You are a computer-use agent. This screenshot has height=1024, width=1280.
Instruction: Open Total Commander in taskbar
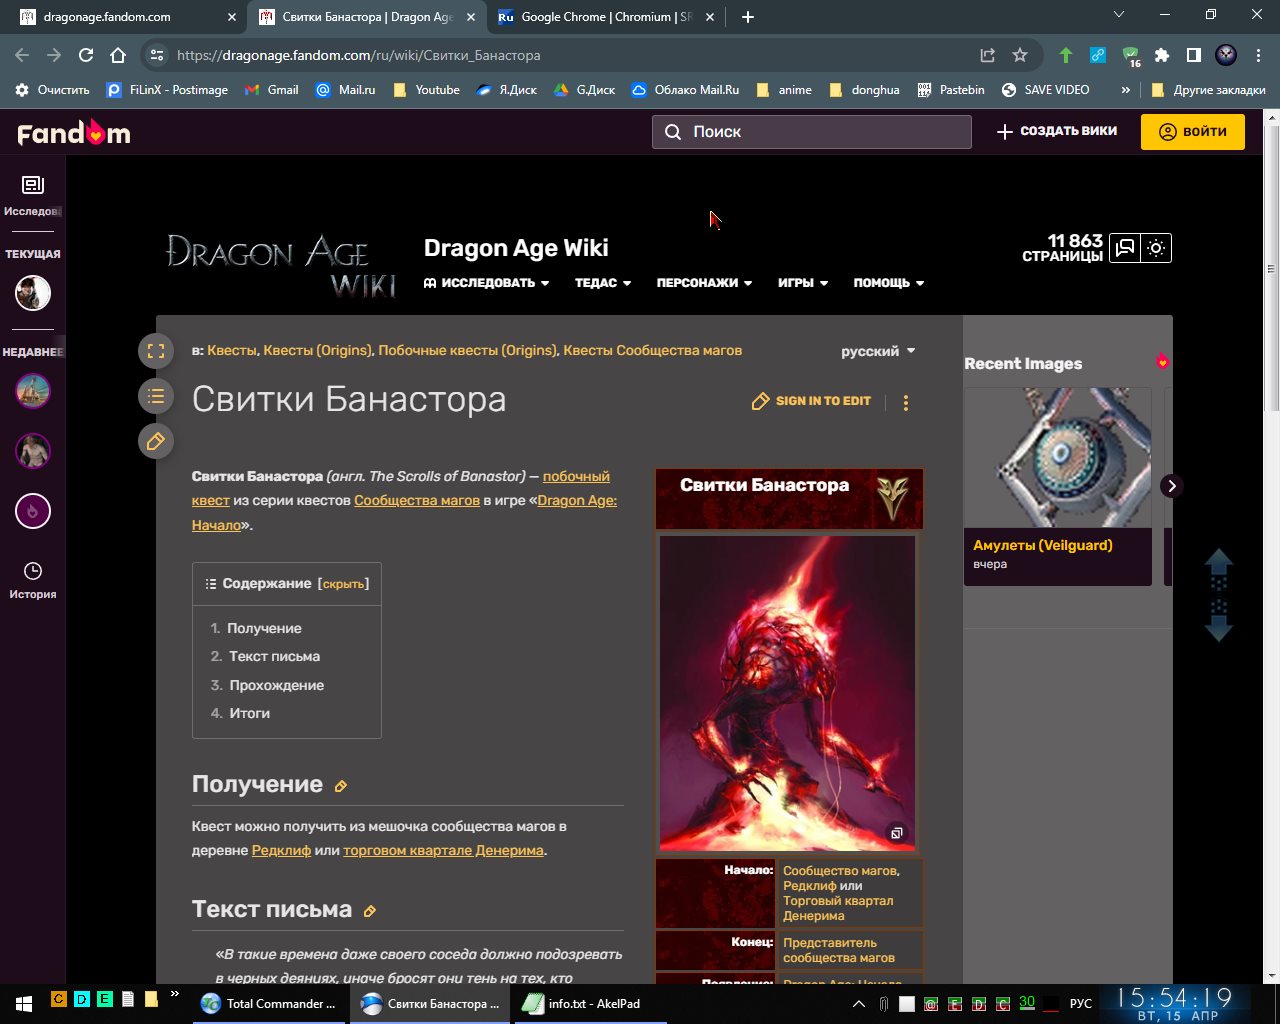click(x=270, y=1003)
